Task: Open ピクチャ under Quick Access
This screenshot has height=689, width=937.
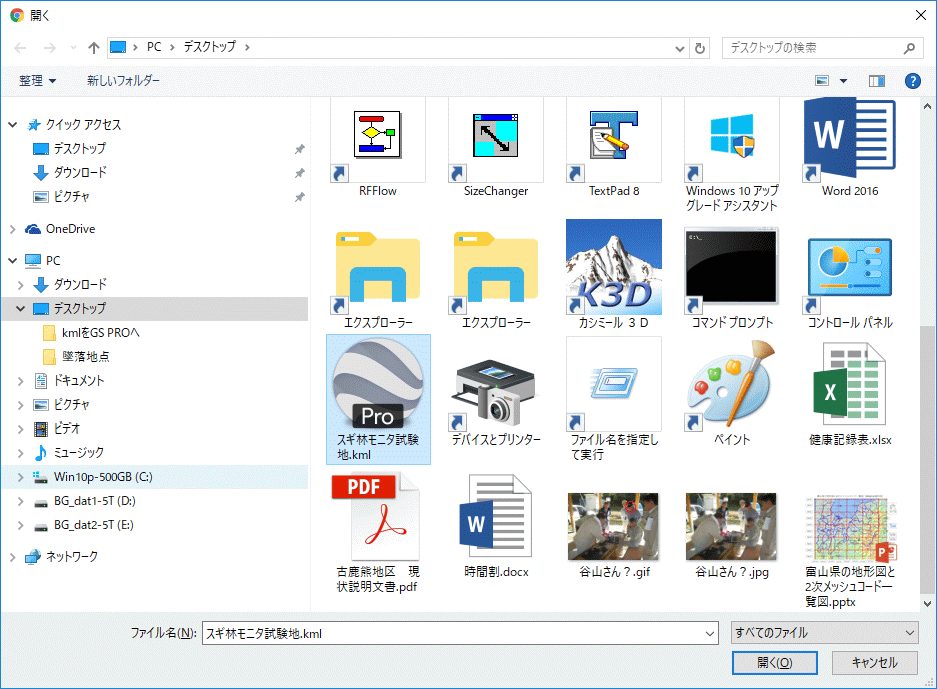Action: 71,197
